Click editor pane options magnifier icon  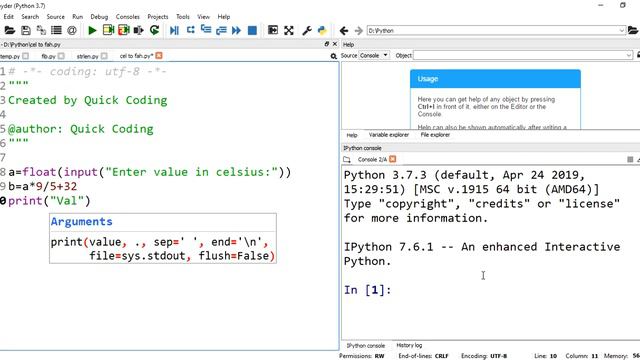(333, 56)
